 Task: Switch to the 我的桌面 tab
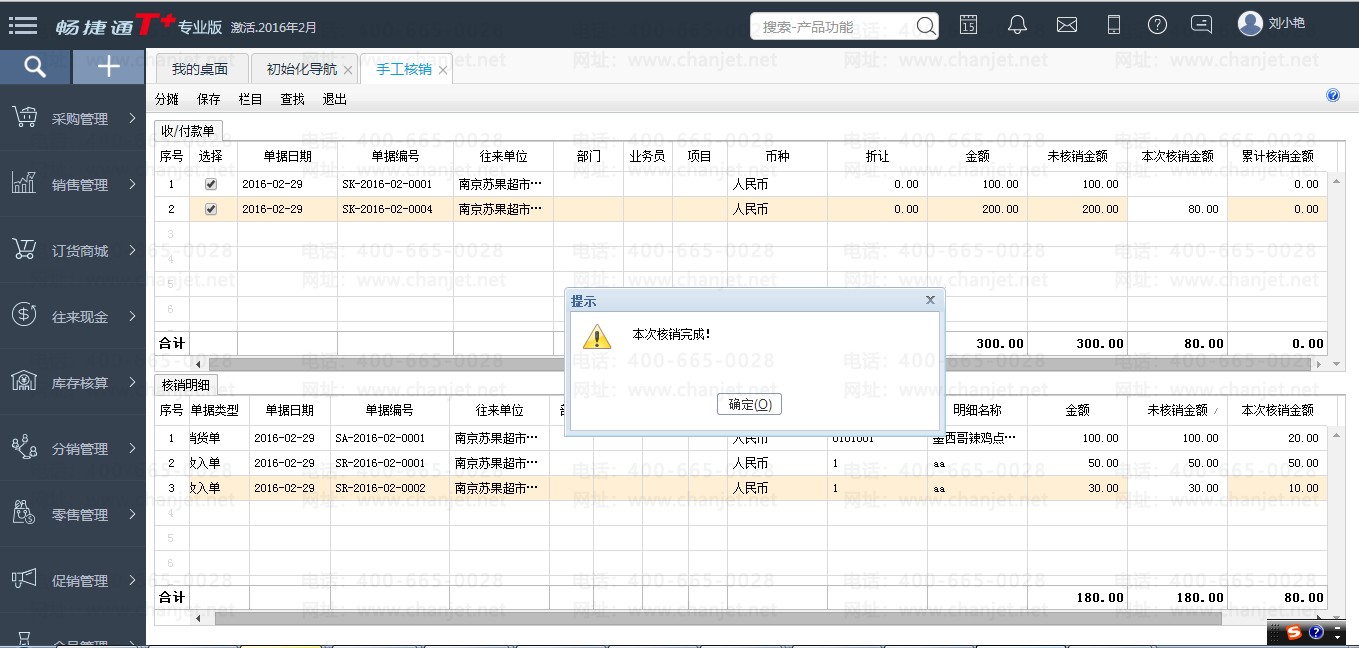coord(199,69)
